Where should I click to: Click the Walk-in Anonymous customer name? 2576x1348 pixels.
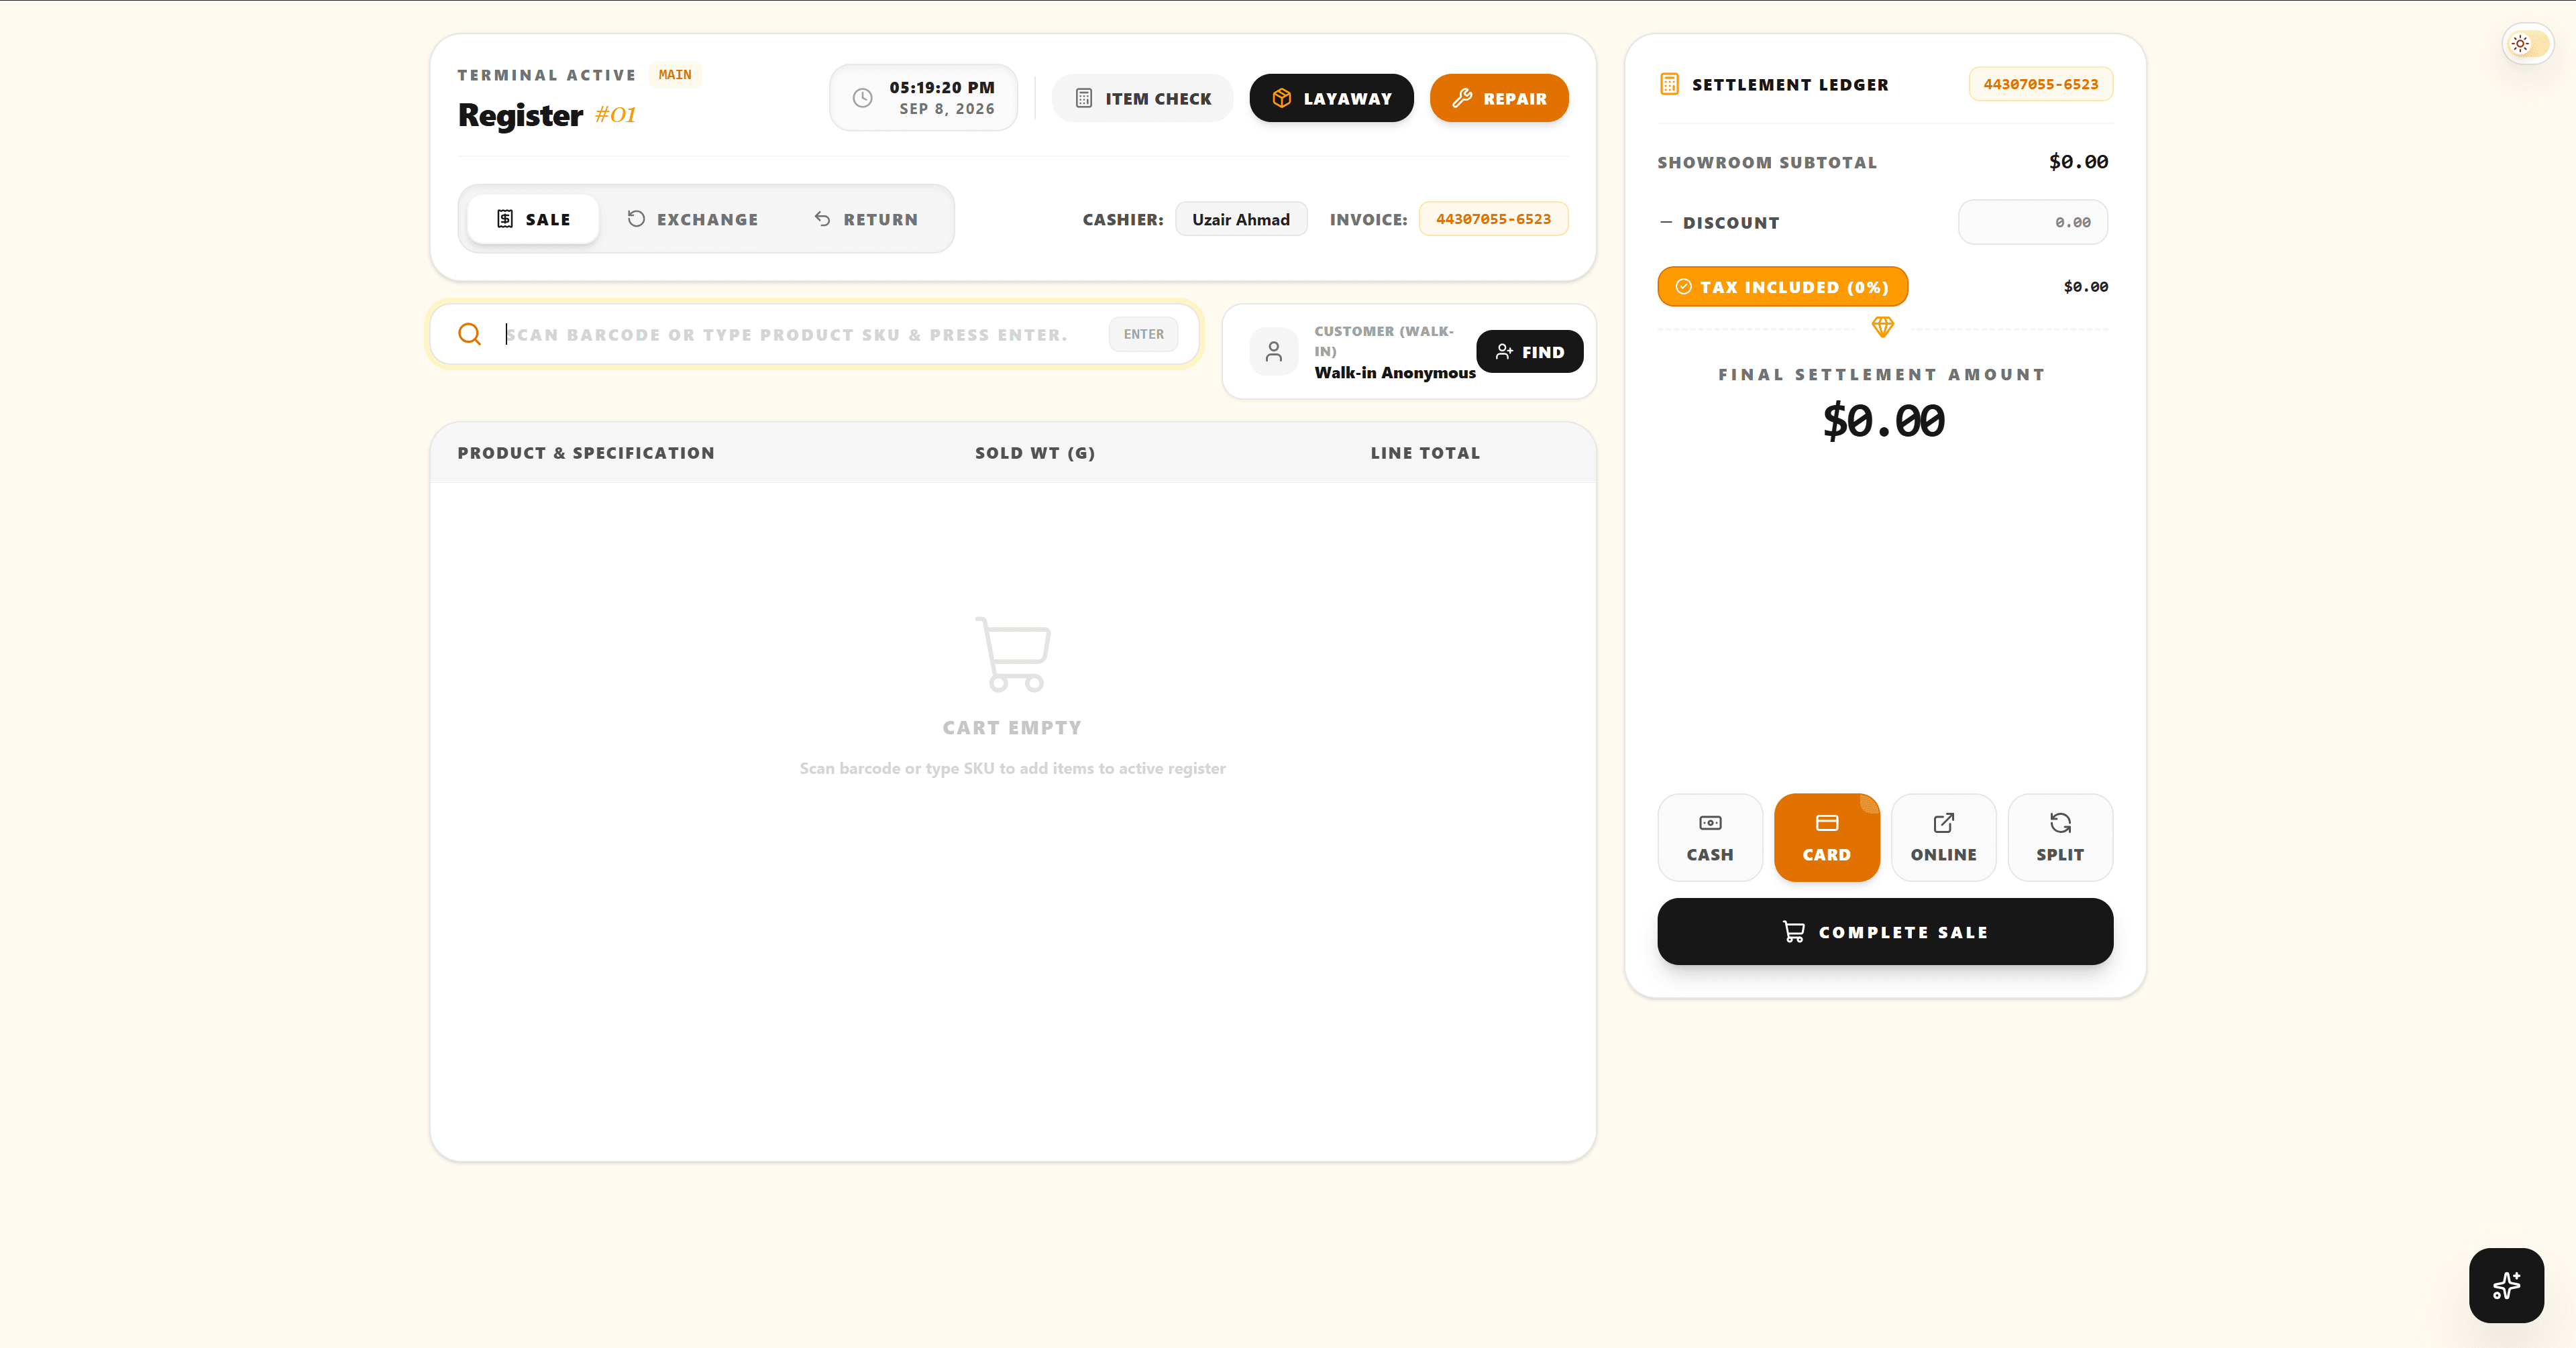pyautogui.click(x=1394, y=372)
